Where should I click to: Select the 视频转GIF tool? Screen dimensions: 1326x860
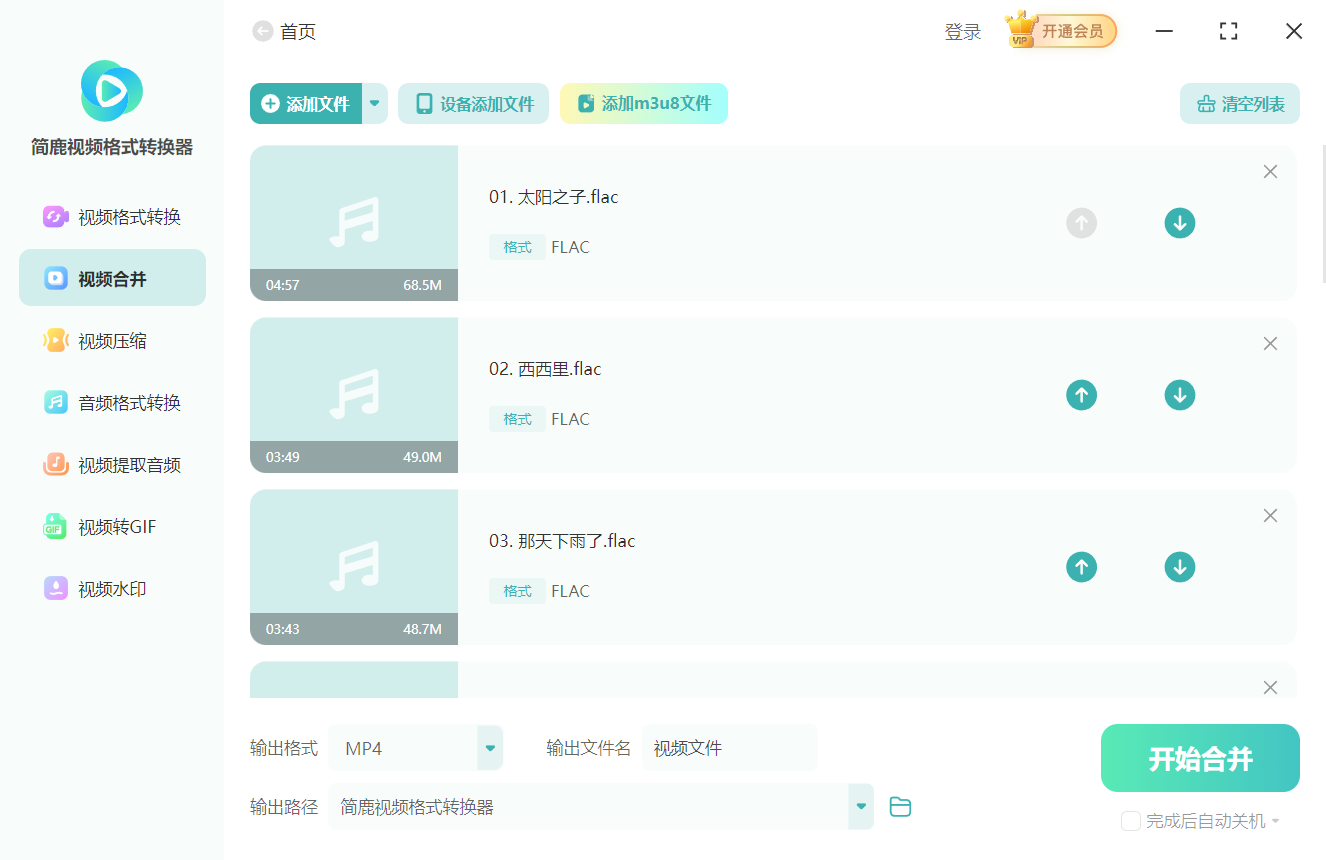[112, 526]
